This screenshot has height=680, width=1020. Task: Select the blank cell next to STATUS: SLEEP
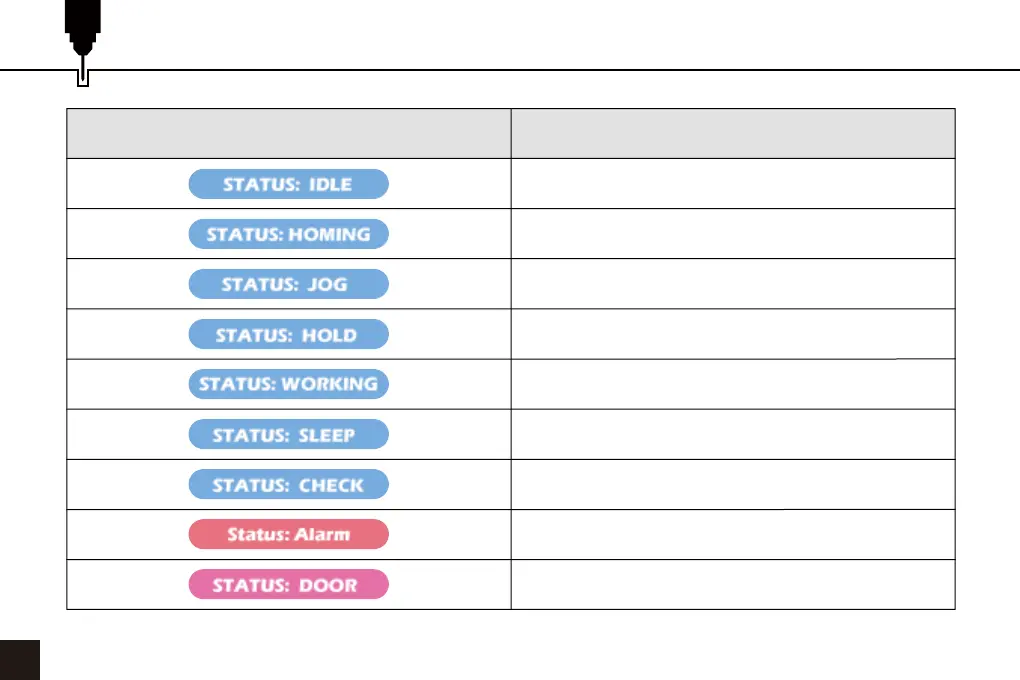pos(732,435)
